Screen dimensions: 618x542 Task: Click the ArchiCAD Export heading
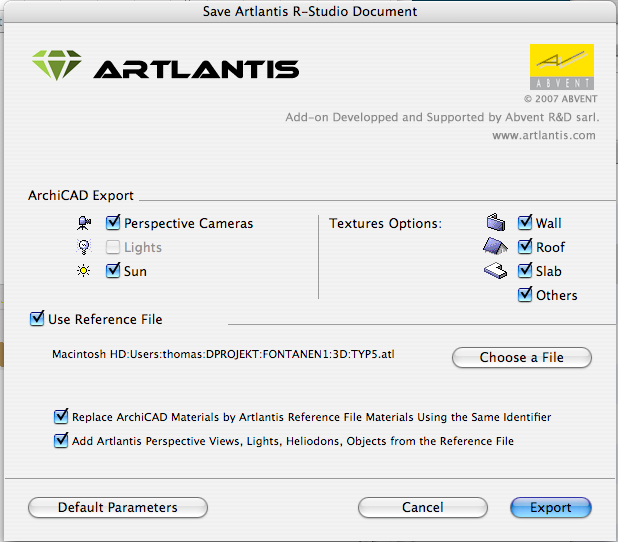(x=81, y=196)
